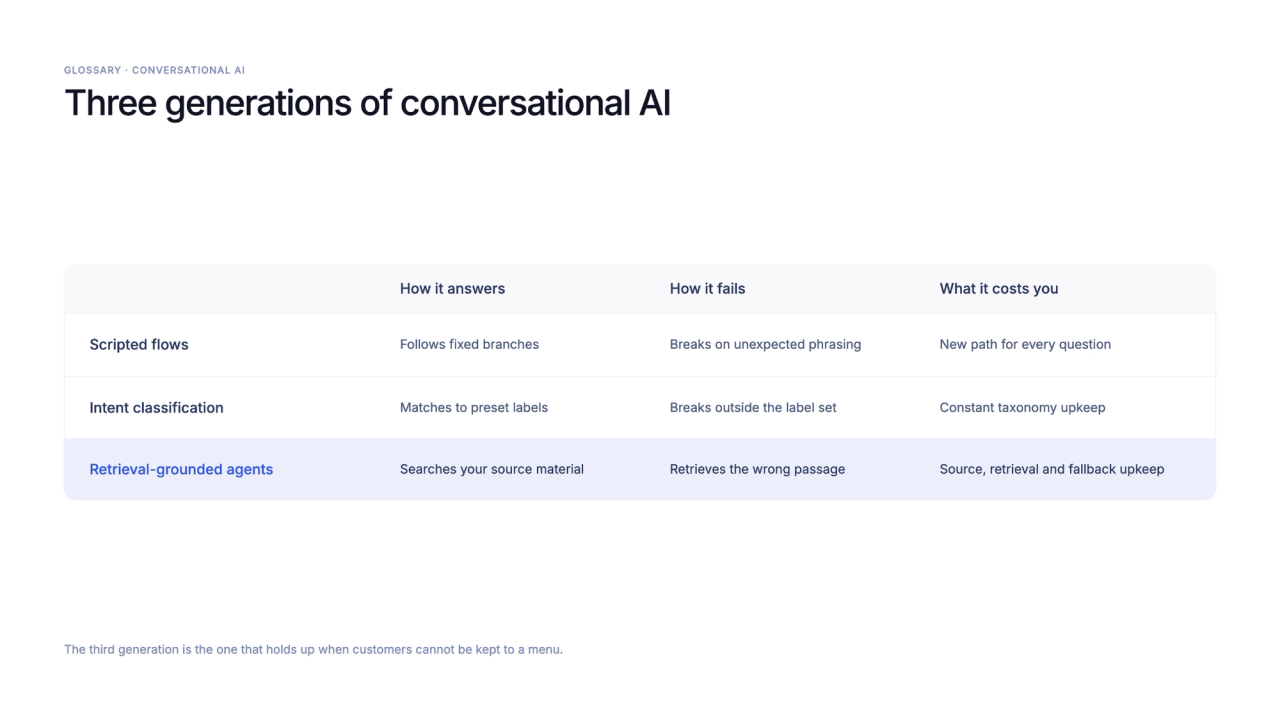Image resolution: width=1280 pixels, height=720 pixels.
Task: Click the footnote about the third generation
Action: point(313,650)
